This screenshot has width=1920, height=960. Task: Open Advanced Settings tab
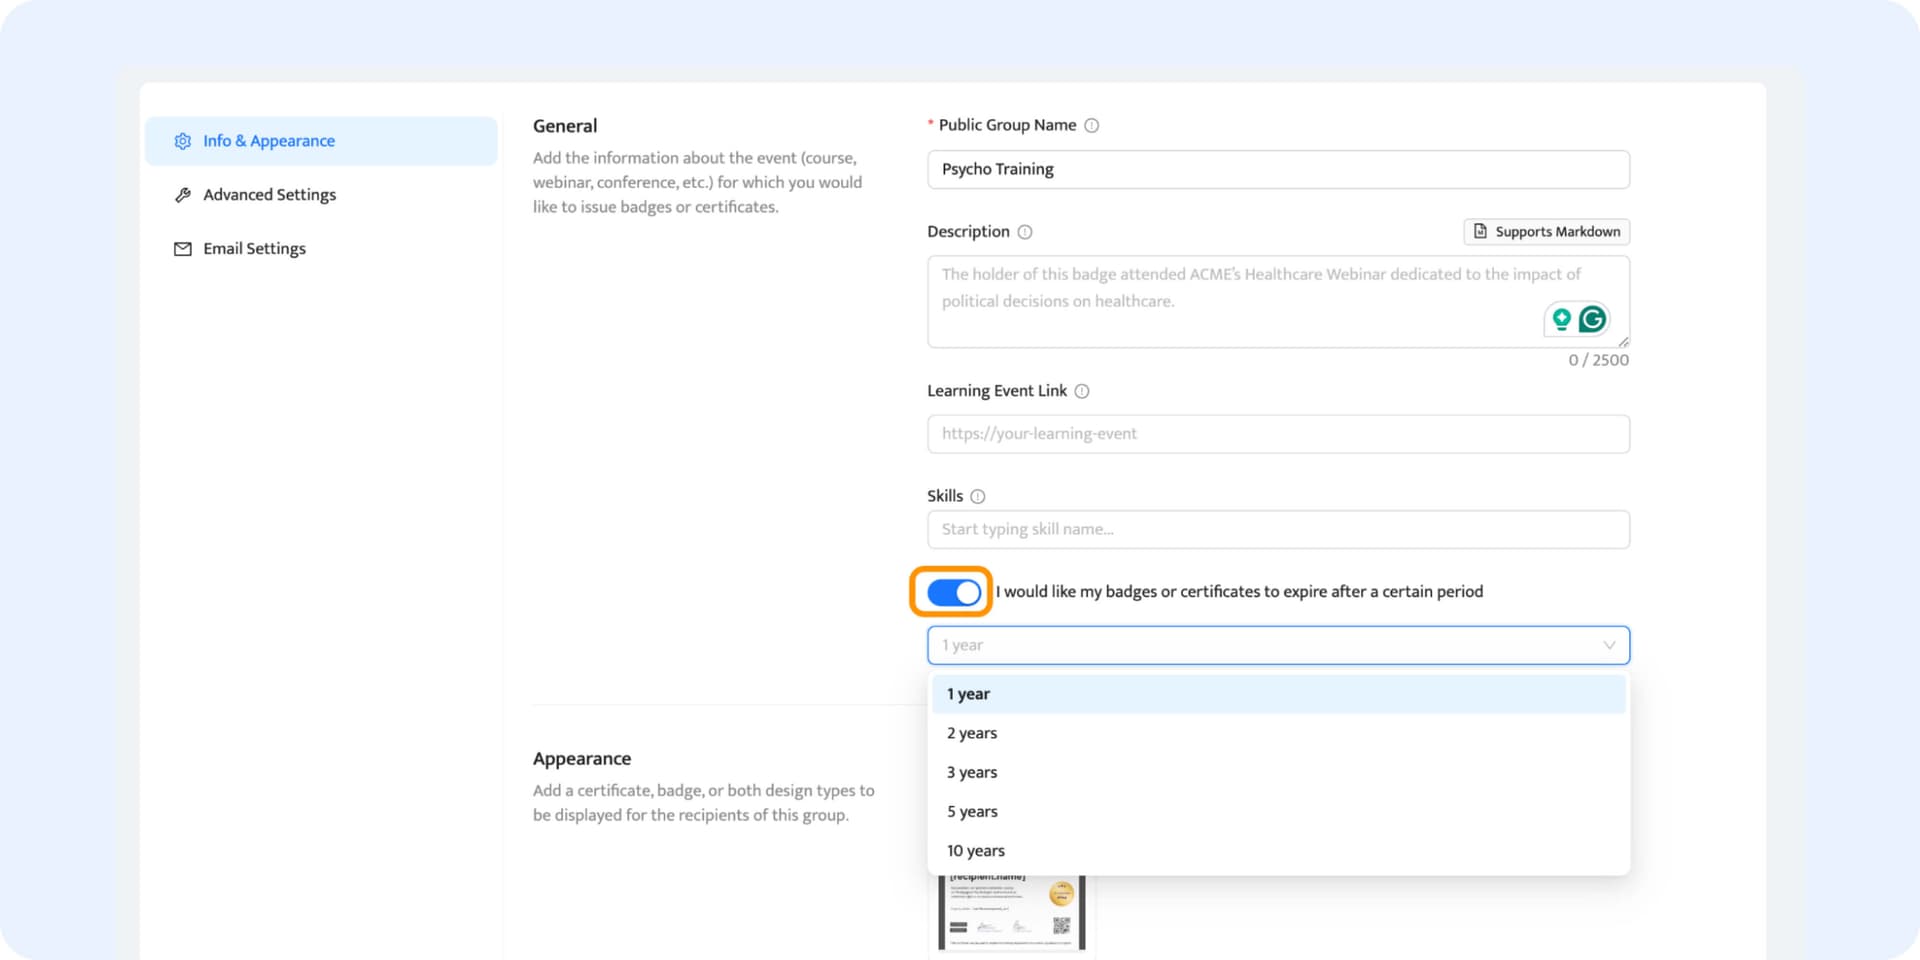269,195
